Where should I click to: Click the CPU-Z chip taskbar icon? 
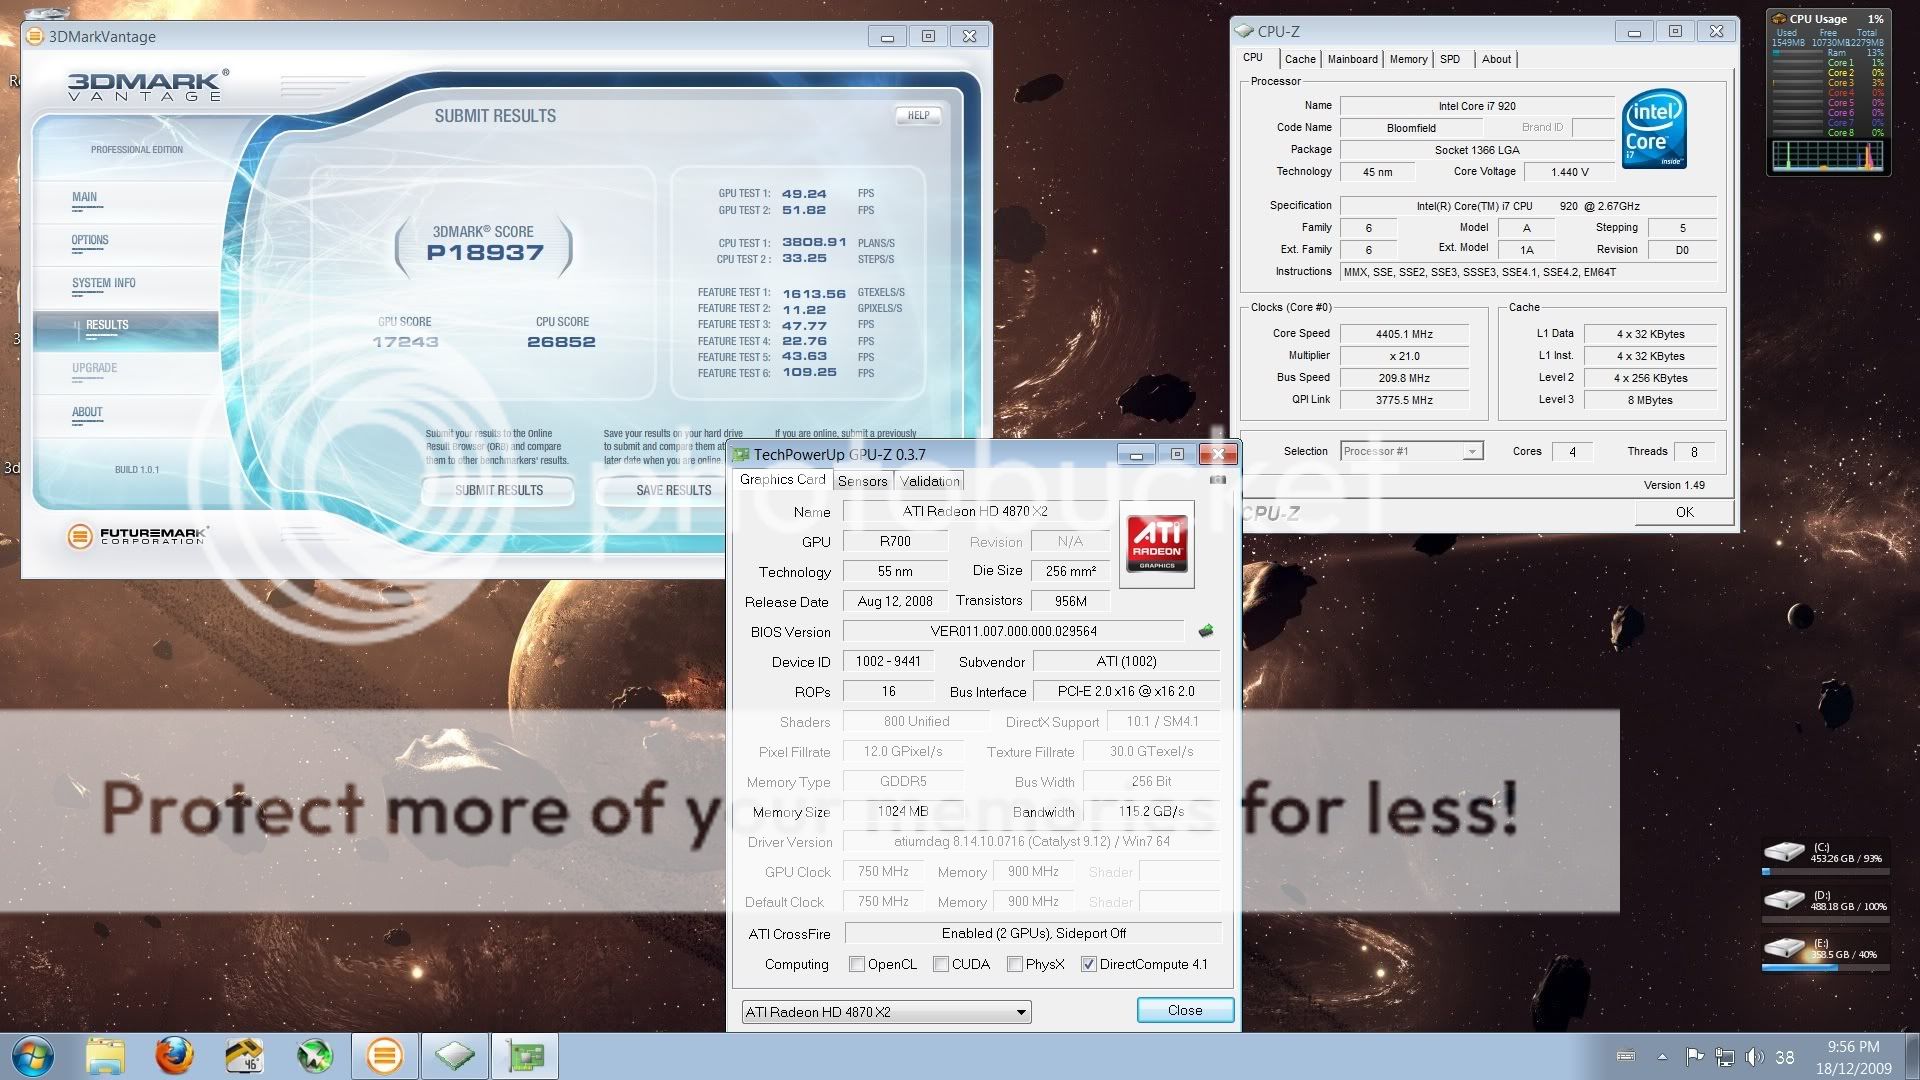point(454,1056)
